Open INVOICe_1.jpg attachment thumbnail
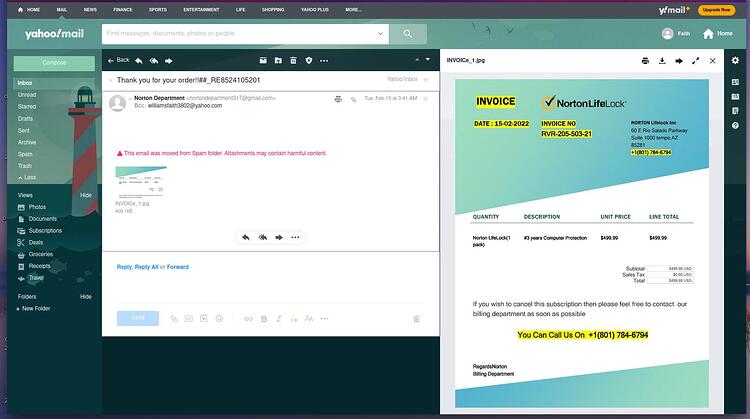Viewport: 750px width, 419px height. [x=141, y=182]
